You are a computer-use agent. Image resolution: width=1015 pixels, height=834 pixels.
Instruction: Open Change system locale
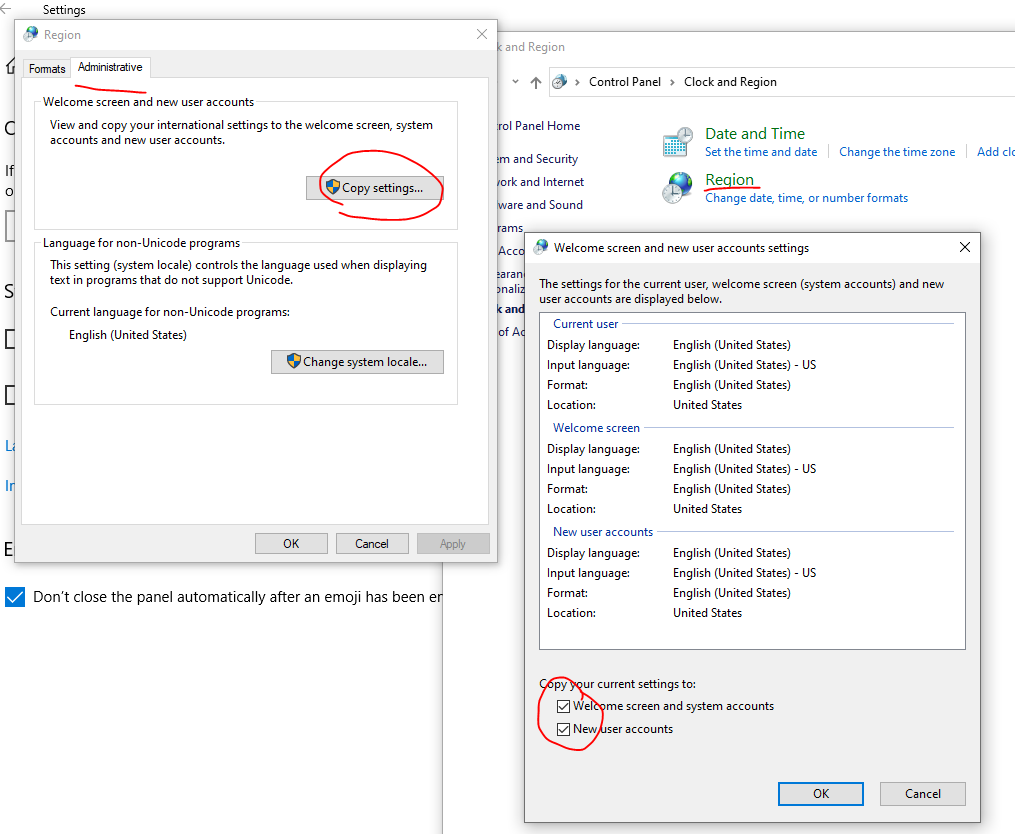pyautogui.click(x=357, y=362)
